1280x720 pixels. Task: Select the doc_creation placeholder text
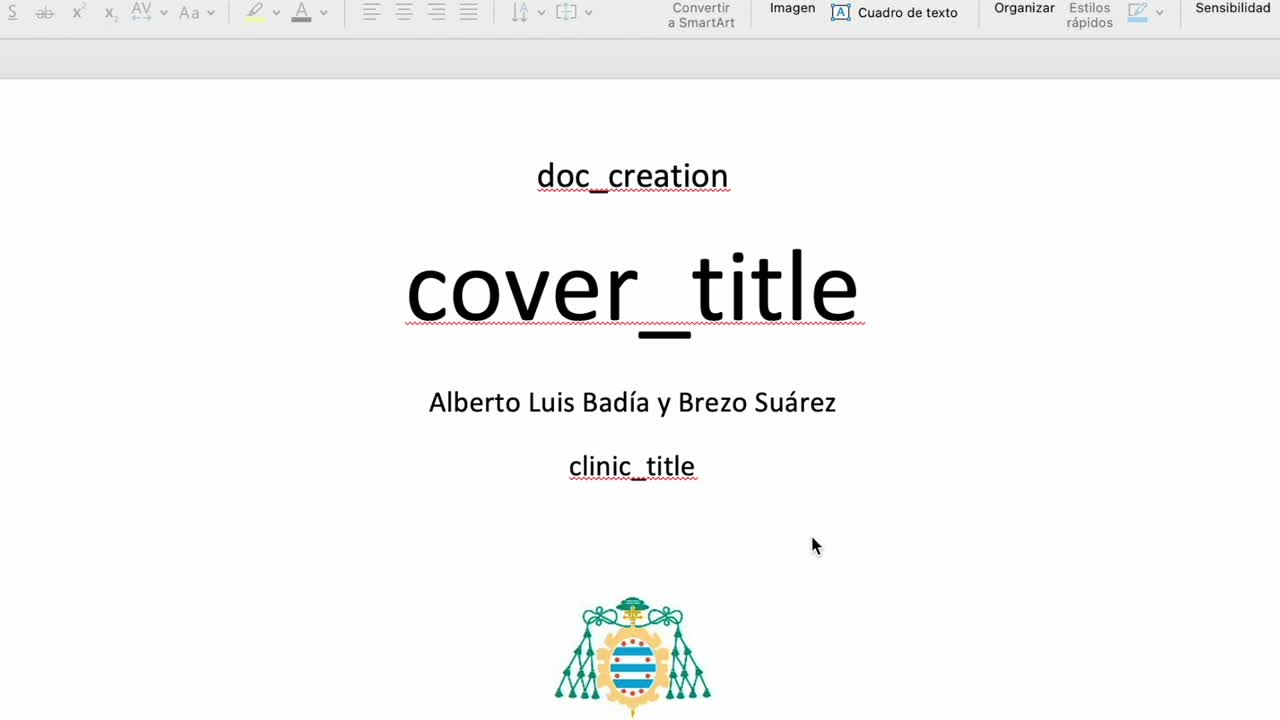pyautogui.click(x=632, y=176)
